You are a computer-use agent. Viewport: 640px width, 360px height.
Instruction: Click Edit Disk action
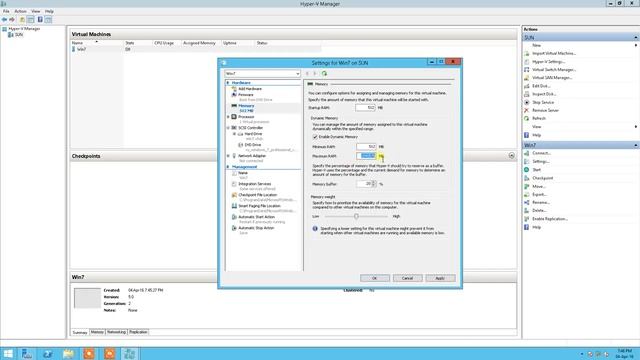click(x=541, y=86)
